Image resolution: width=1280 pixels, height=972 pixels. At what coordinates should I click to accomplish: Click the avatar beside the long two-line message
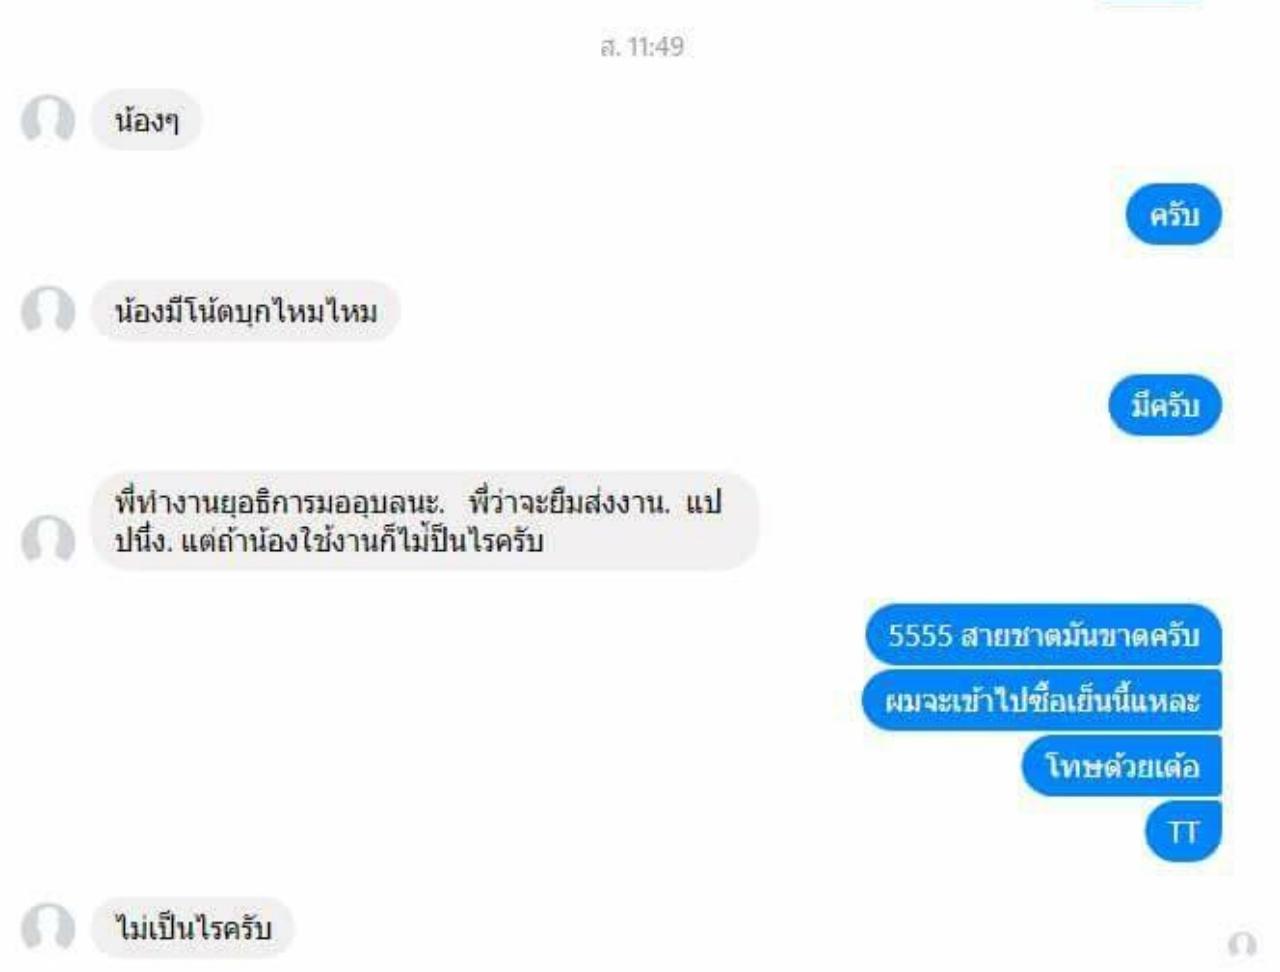[48, 541]
